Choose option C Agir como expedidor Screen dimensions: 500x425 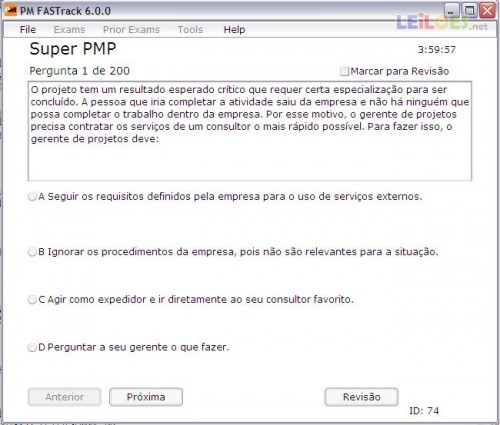click(32, 300)
